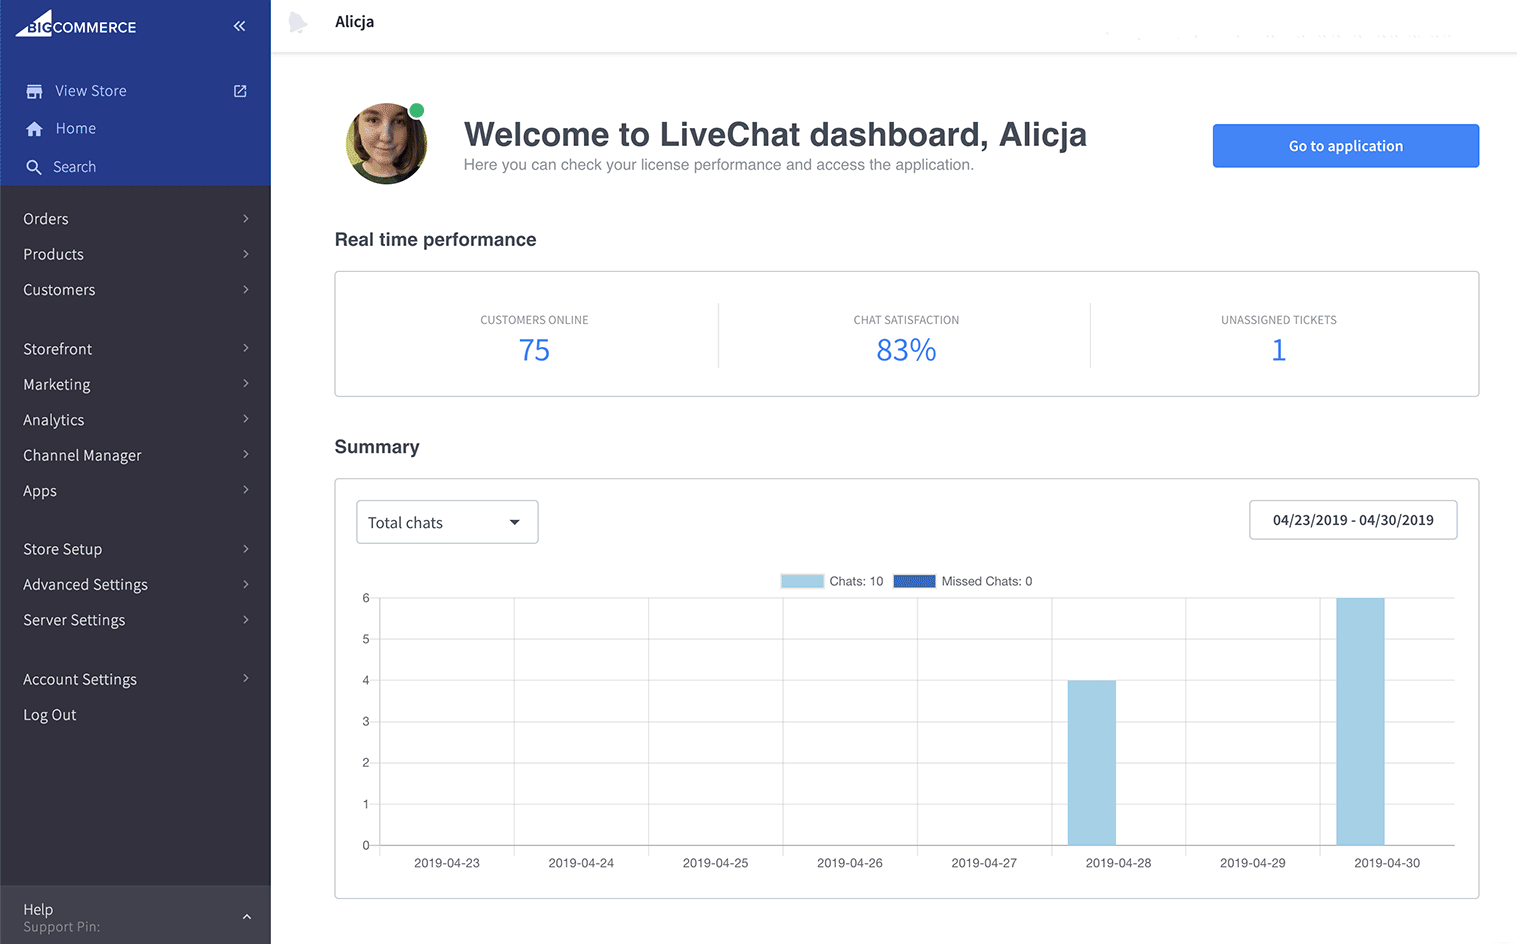The image size is (1517, 944).
Task: Open store in new window icon
Action: pos(240,91)
